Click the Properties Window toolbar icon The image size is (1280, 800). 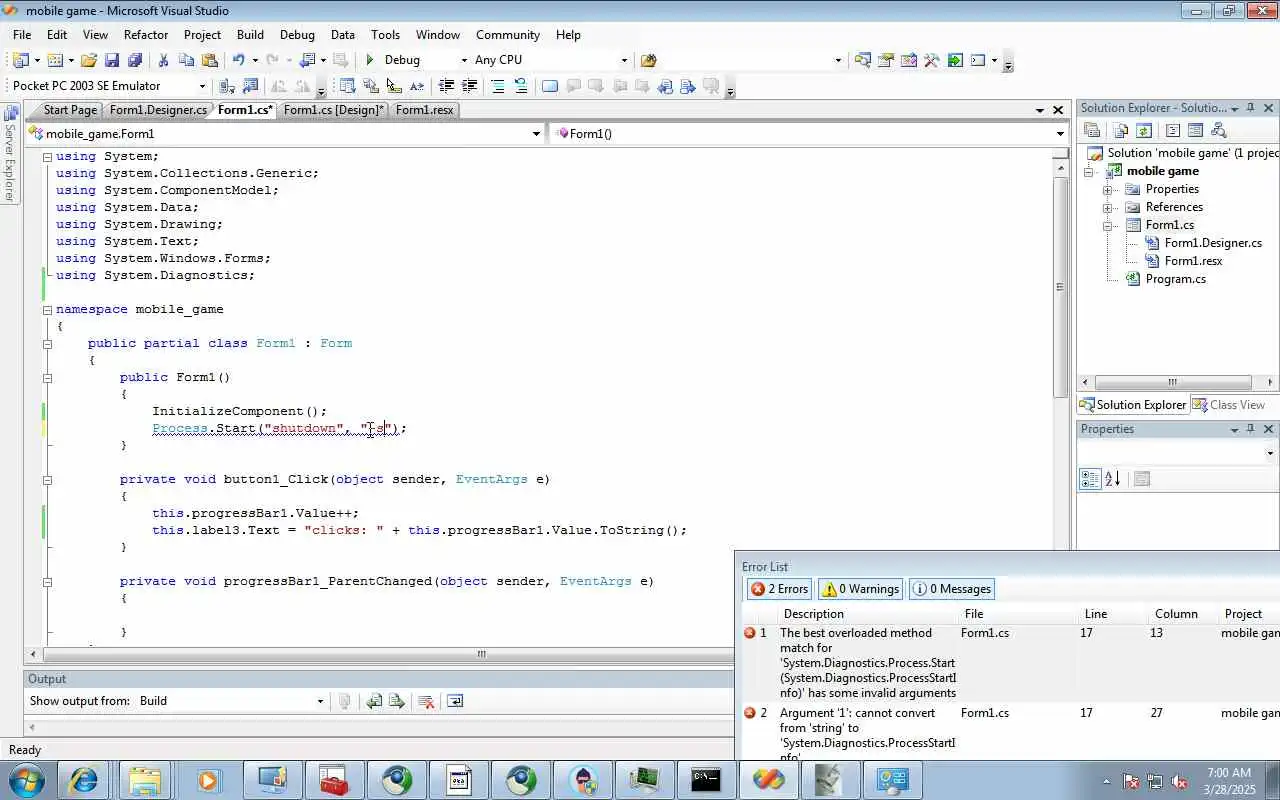[x=886, y=60]
